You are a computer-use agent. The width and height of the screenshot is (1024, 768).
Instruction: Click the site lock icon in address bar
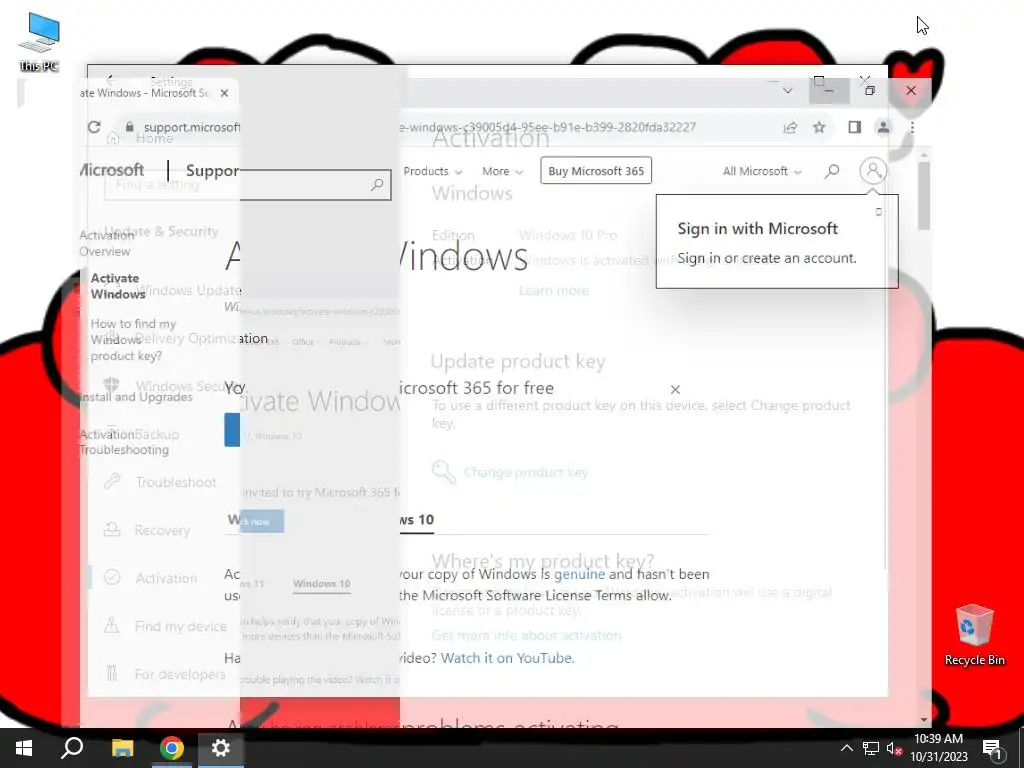coord(129,127)
